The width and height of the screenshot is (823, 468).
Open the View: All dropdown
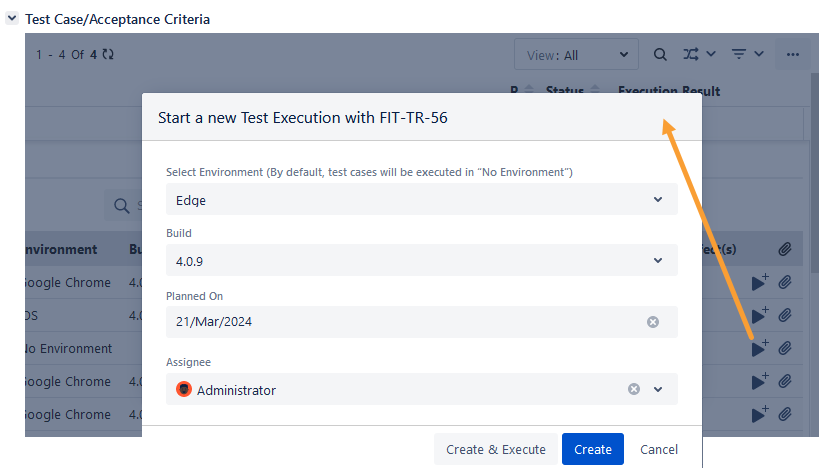point(576,55)
